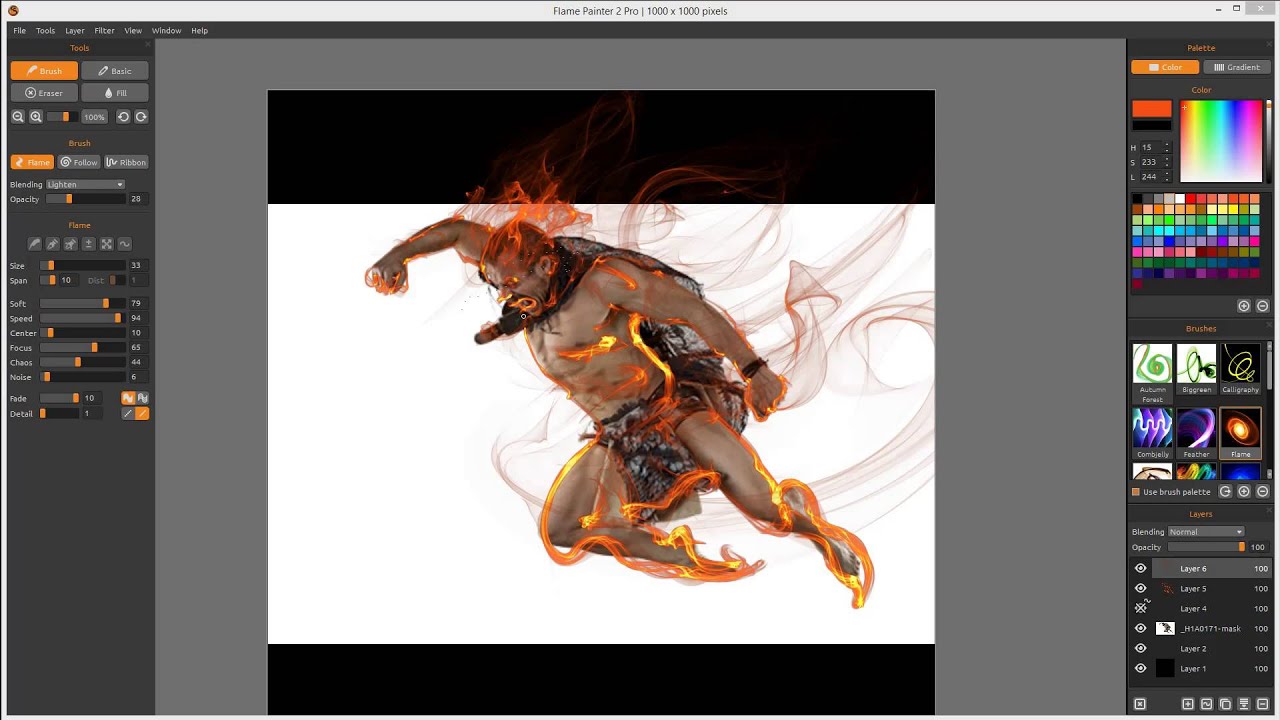Viewport: 1280px width, 720px height.
Task: Switch to the Gradient palette tab
Action: pyautogui.click(x=1237, y=67)
